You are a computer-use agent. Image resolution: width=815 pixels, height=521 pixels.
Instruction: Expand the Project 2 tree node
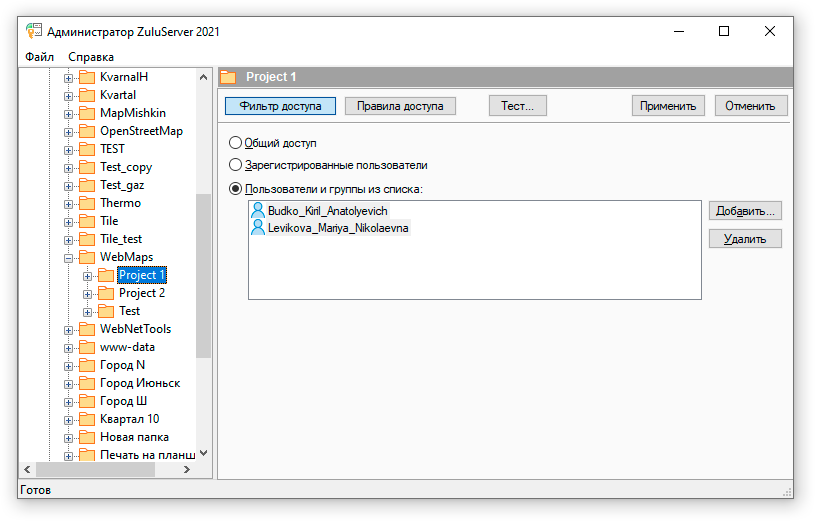coord(88,293)
